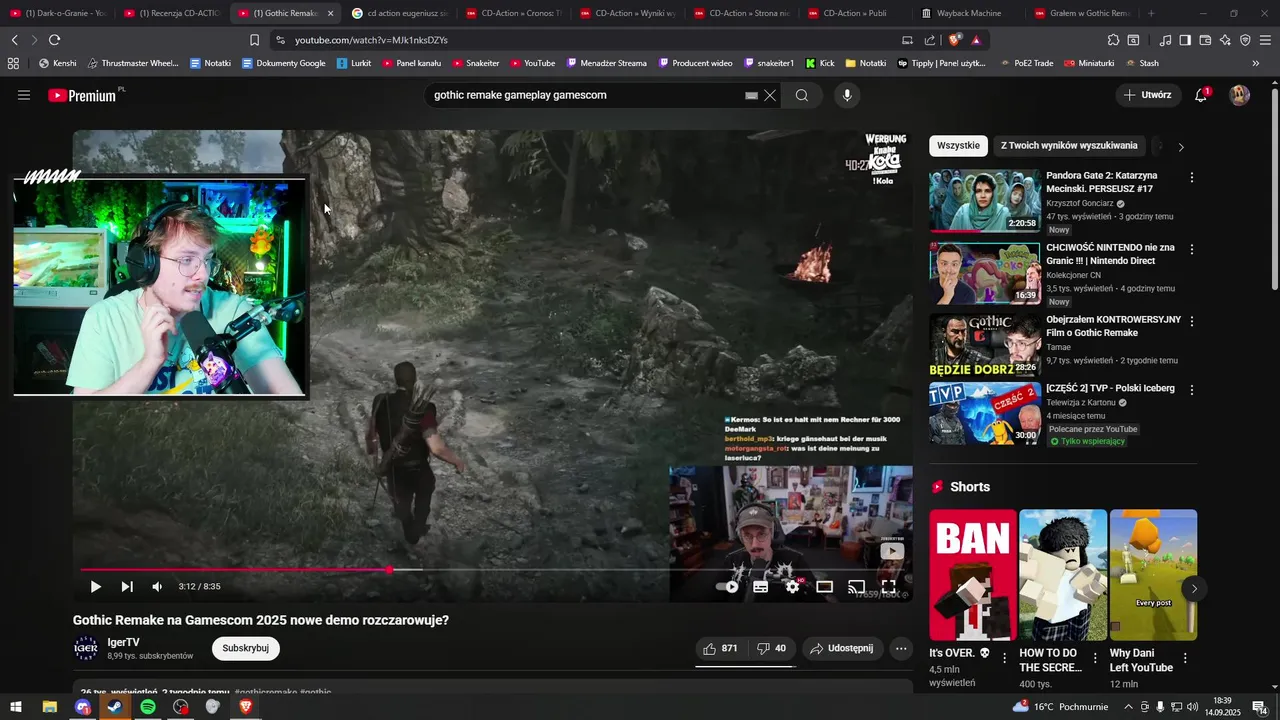Open the PoE2 Trade bookmark
The width and height of the screenshot is (1280, 720).
[x=1026, y=63]
